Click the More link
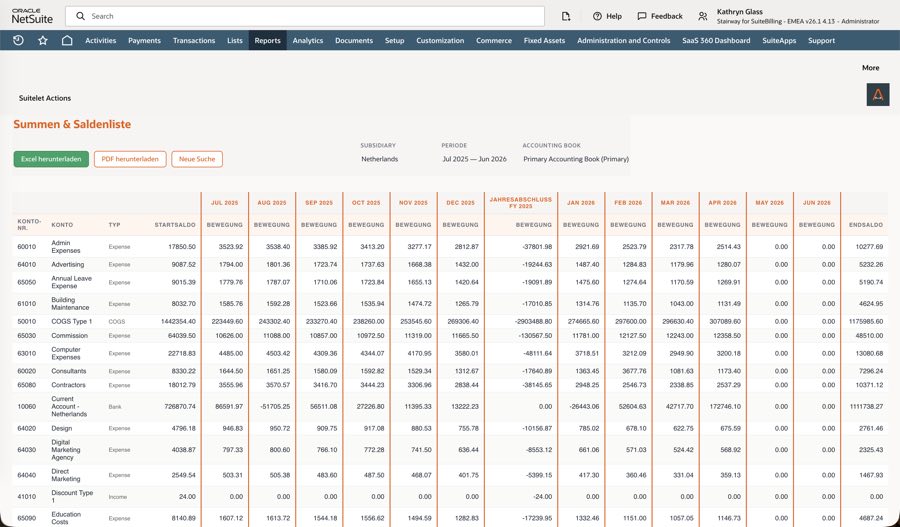900x527 pixels. pyautogui.click(x=870, y=68)
